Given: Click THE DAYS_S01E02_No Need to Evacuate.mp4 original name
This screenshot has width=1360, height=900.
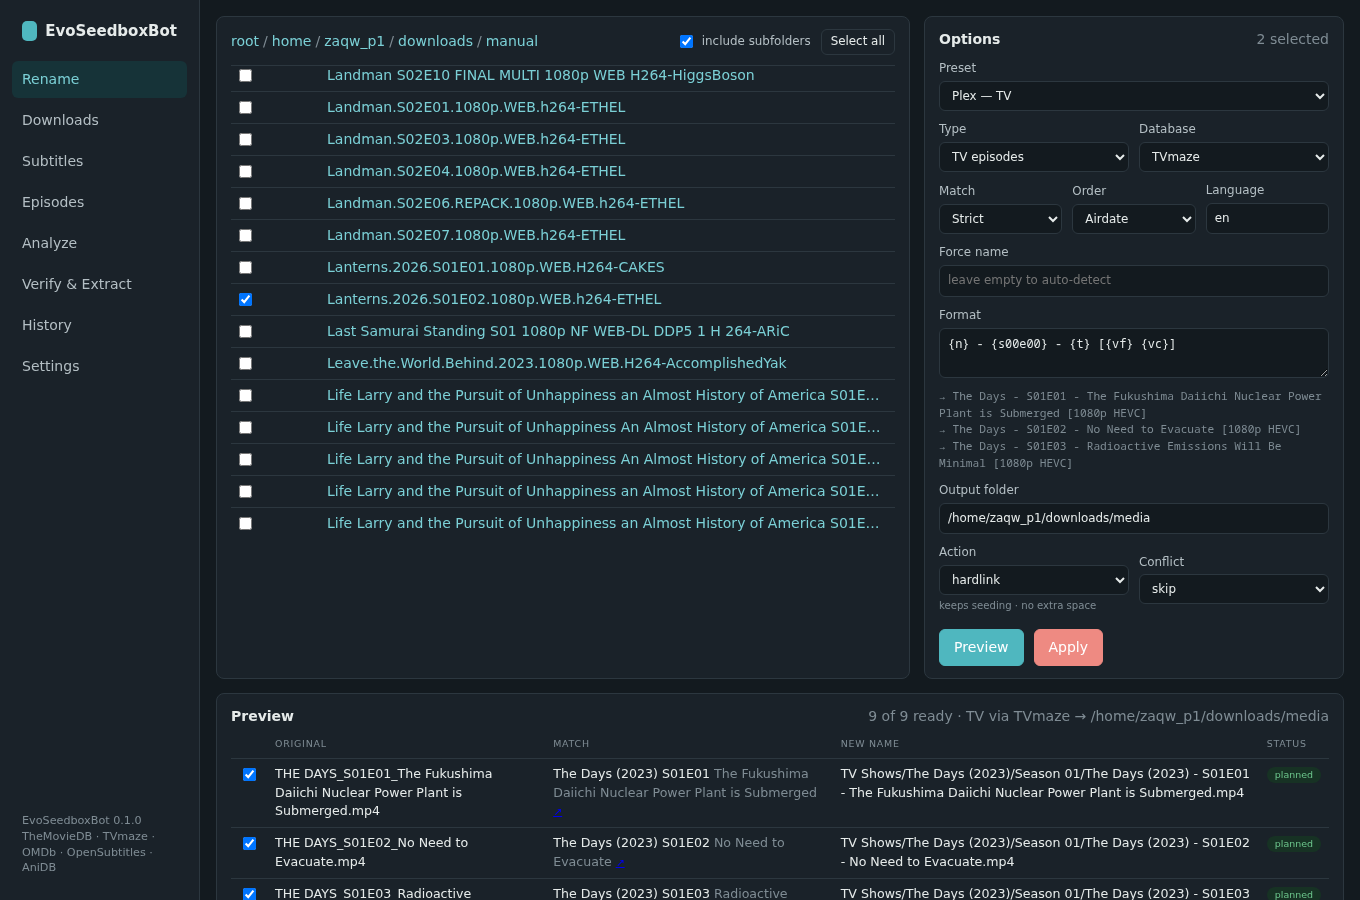Looking at the screenshot, I should pos(371,852).
